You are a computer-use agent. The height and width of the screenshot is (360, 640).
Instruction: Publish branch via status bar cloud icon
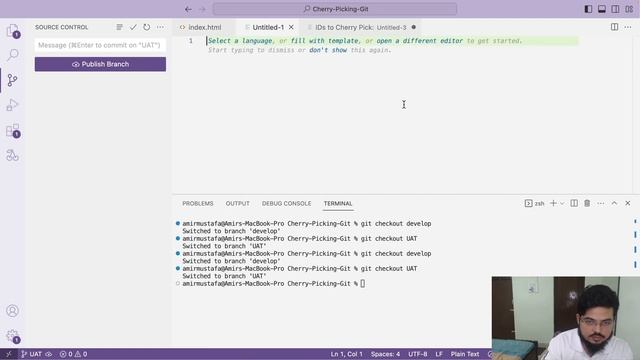[x=49, y=354]
